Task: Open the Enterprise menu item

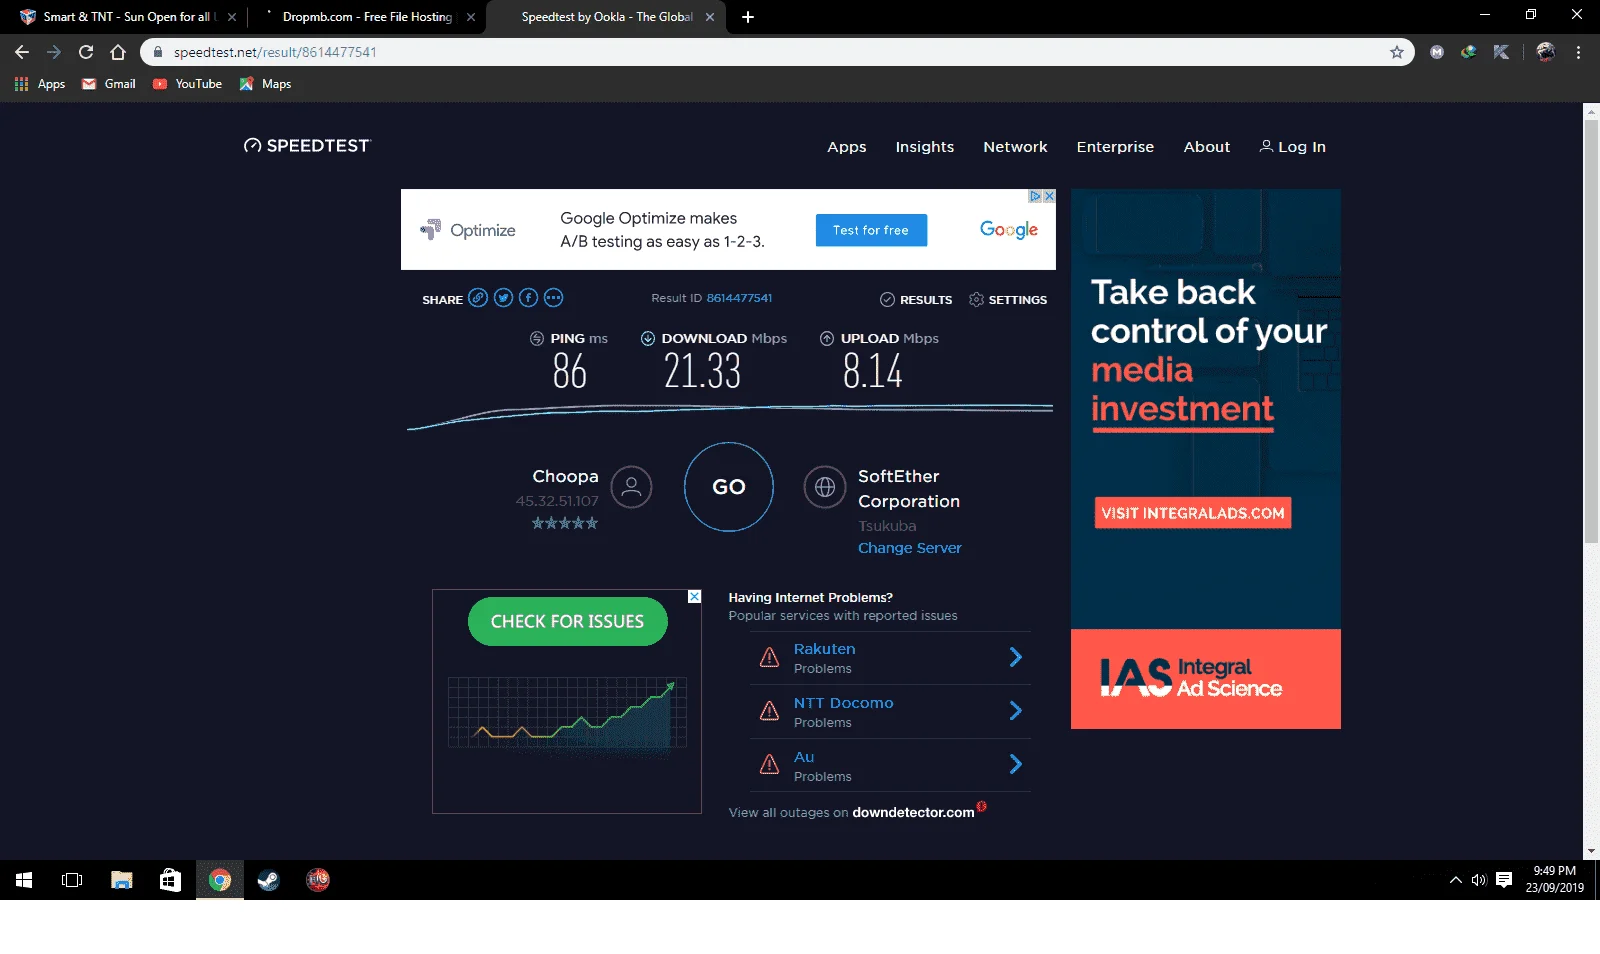Action: (x=1115, y=147)
